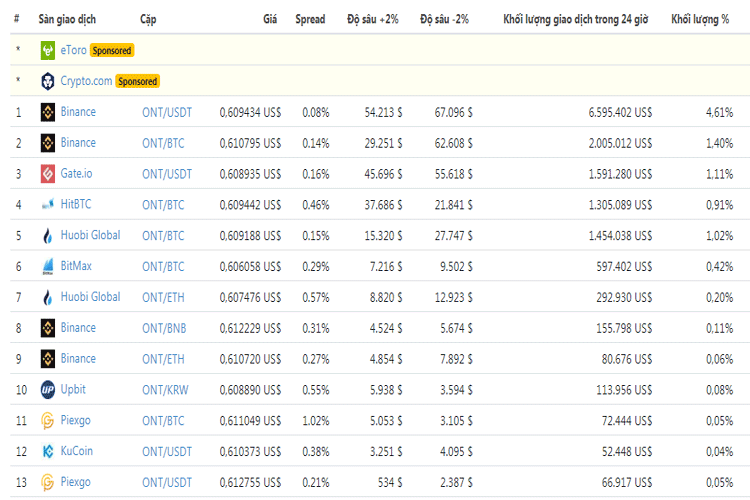Sort by Khối lượng % column header
Image resolution: width=750 pixels, height=500 pixels.
point(700,19)
